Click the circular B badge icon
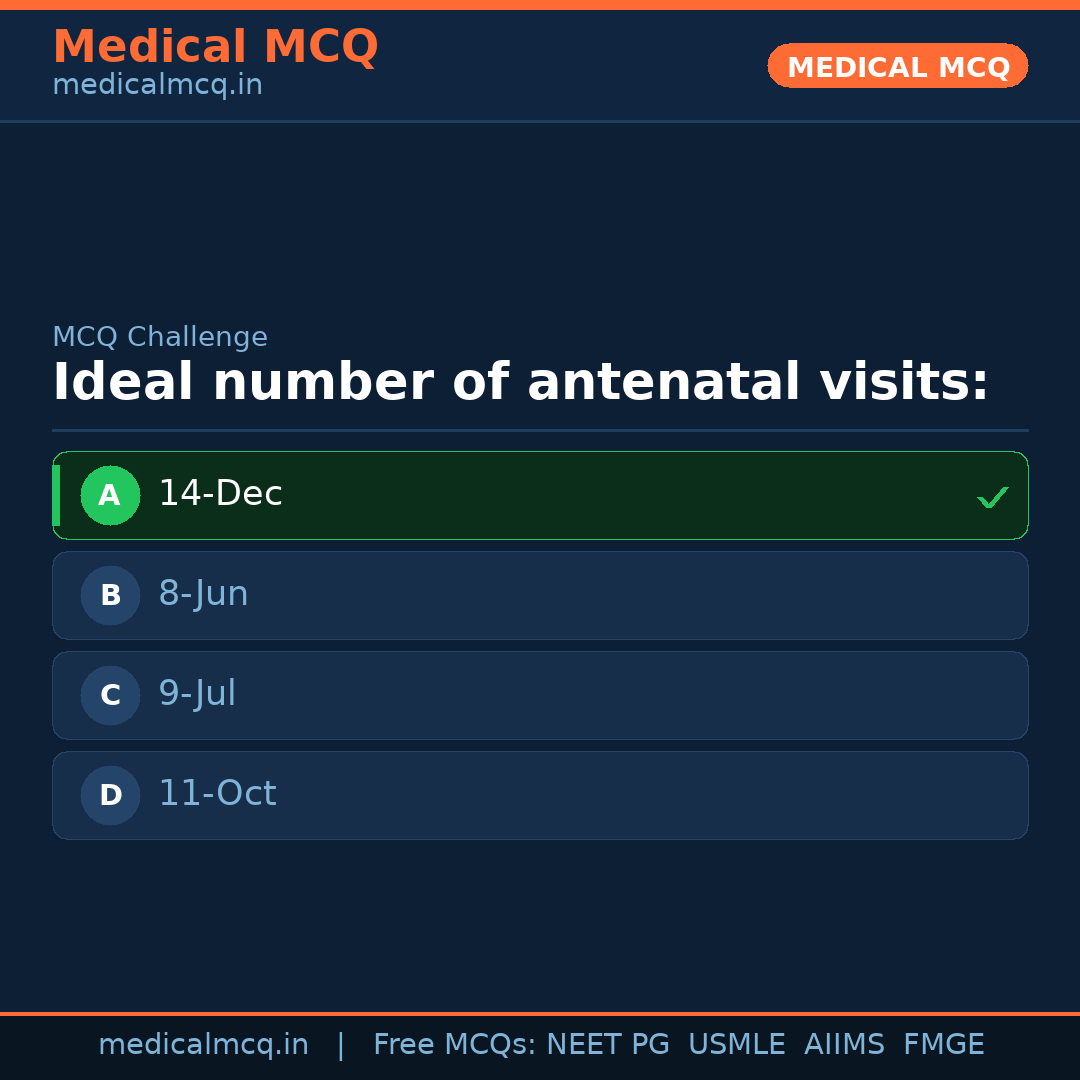The width and height of the screenshot is (1080, 1080). click(110, 595)
